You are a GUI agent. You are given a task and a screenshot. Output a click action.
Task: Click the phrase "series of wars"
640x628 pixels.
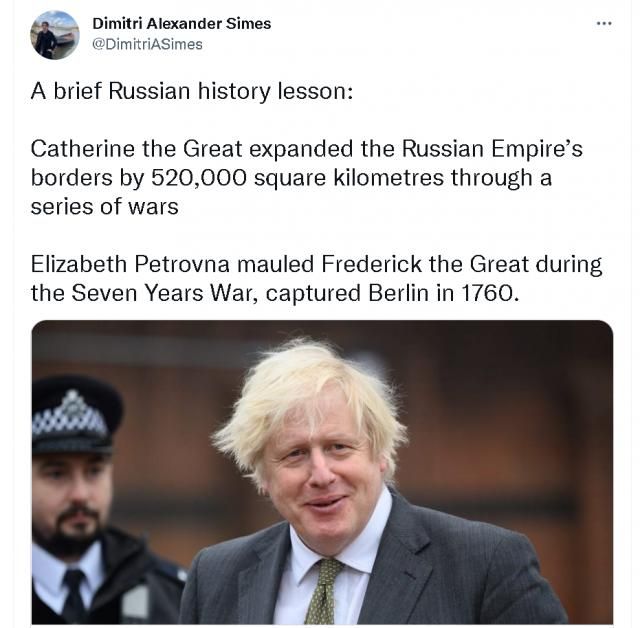pyautogui.click(x=104, y=206)
